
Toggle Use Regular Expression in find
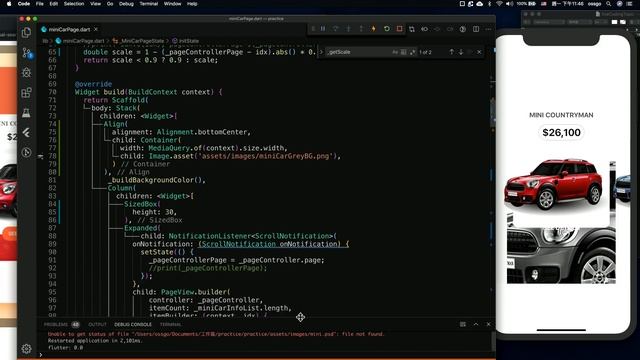coord(413,52)
